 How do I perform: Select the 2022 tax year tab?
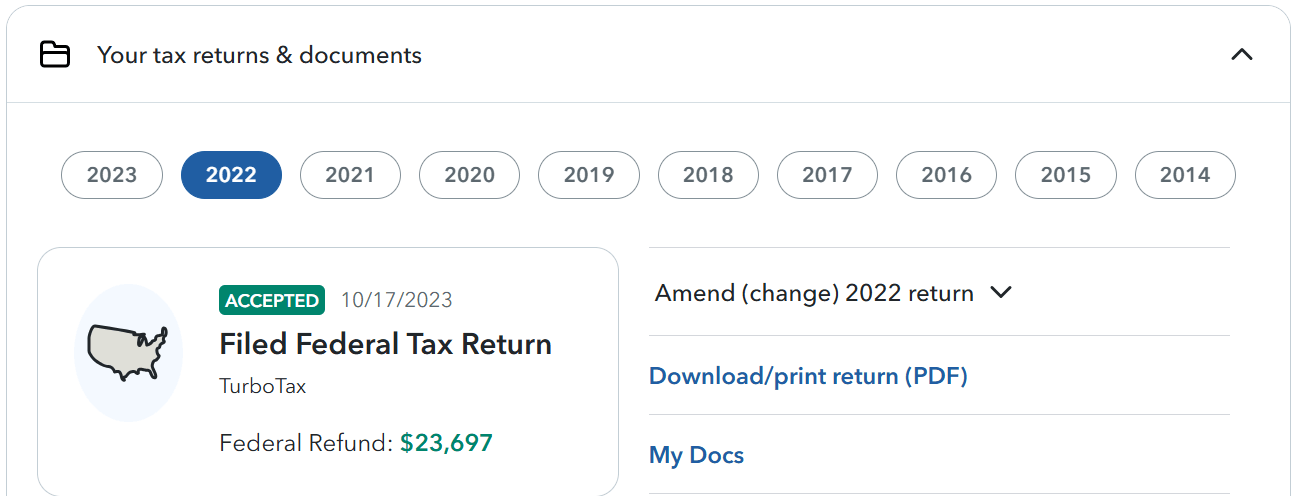[231, 175]
